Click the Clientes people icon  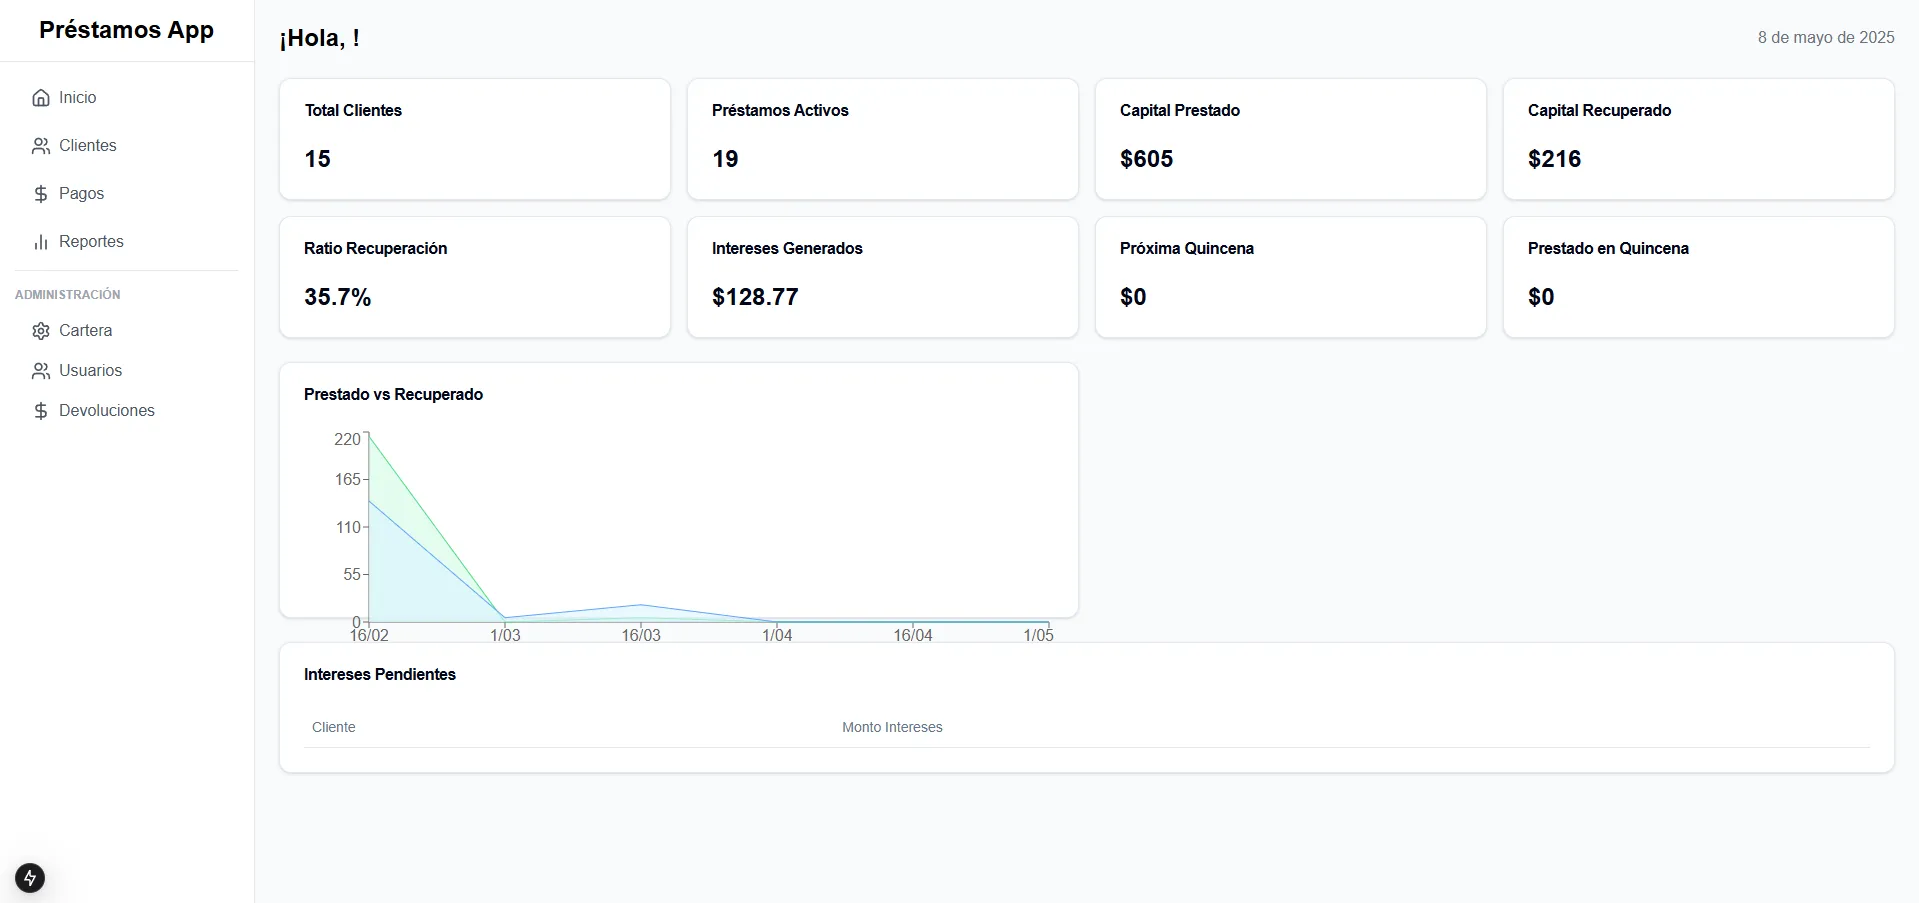[40, 145]
